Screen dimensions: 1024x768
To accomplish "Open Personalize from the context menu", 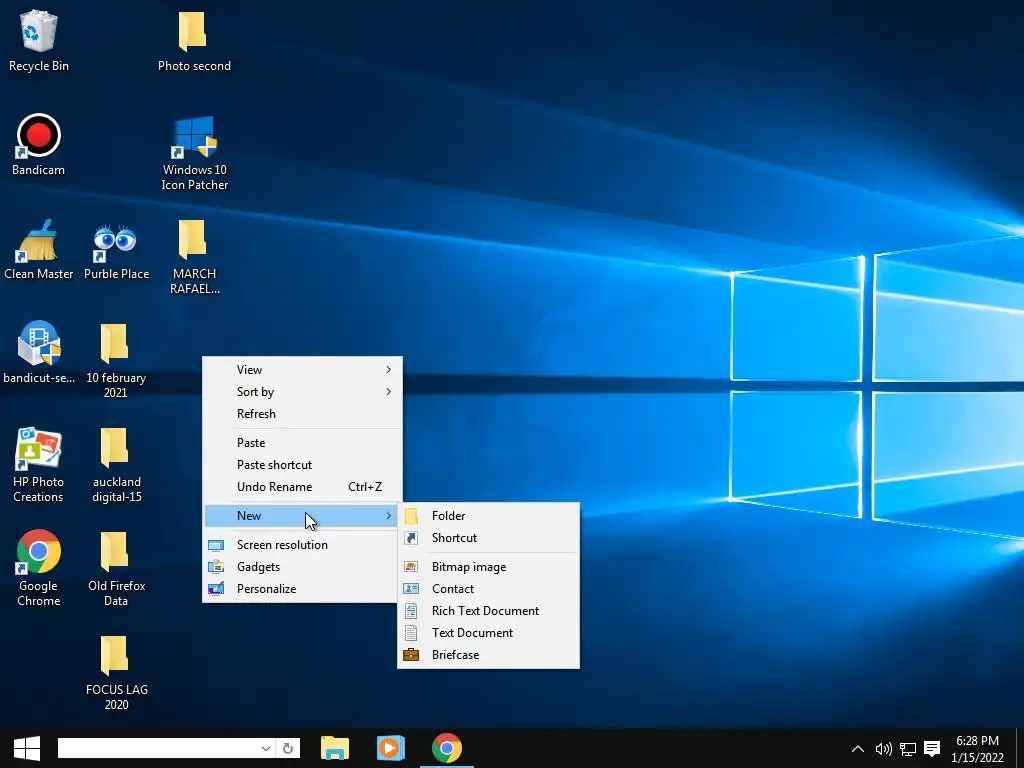I will point(302,589).
